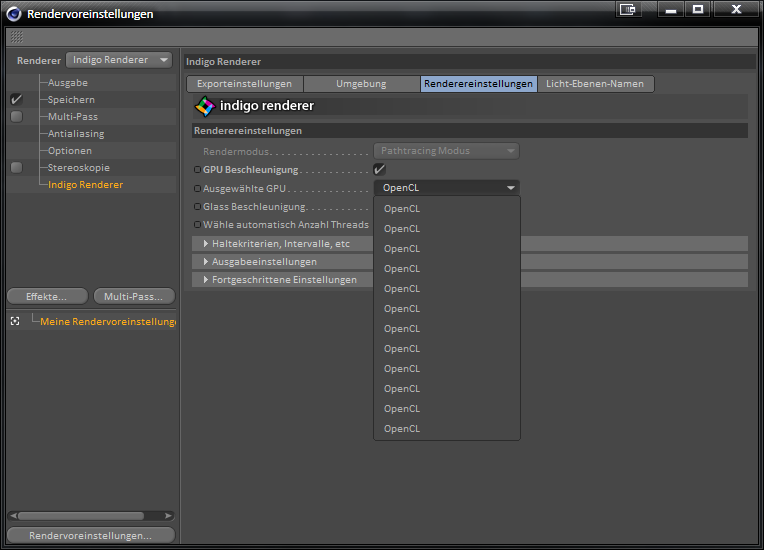
Task: Uncheck the Speichern checkbox
Action: [x=16, y=100]
